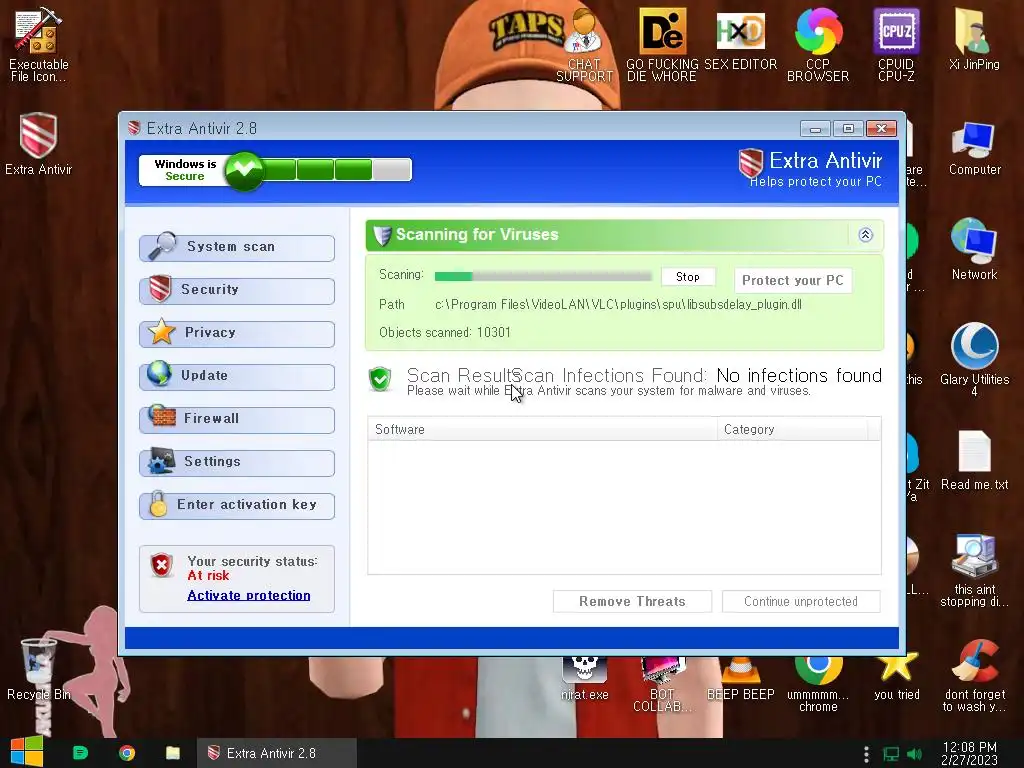The image size is (1024, 768).
Task: Click Extra Antivir 2.8 taskbar button
Action: (x=277, y=753)
